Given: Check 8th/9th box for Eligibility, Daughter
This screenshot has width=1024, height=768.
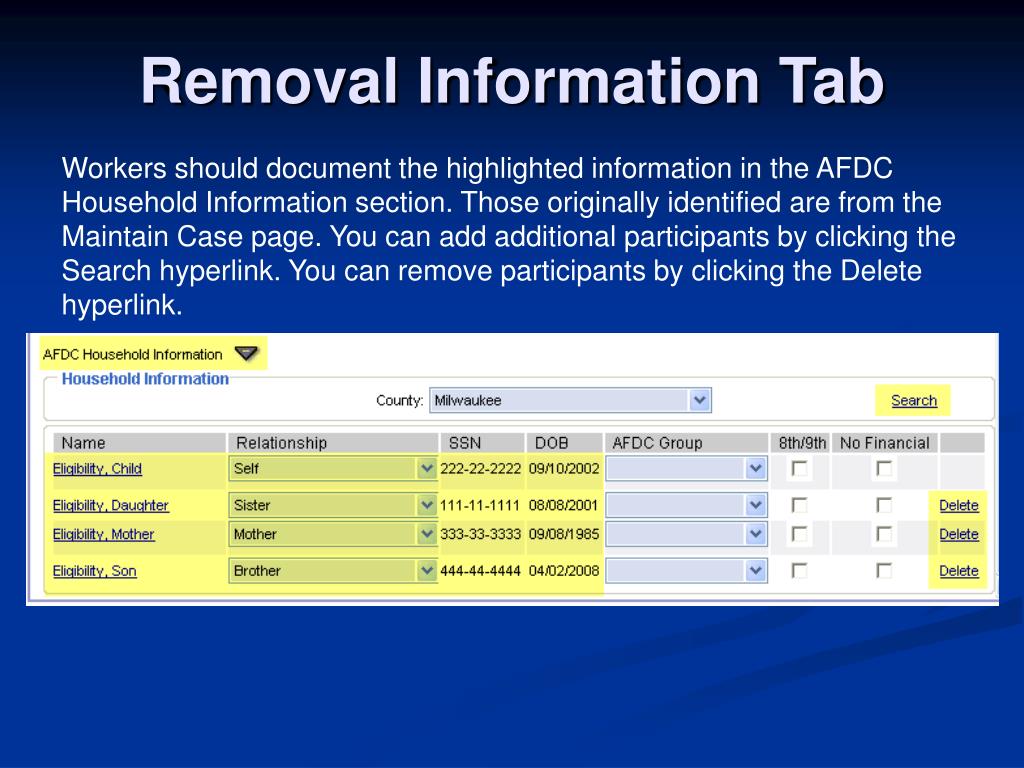Looking at the screenshot, I should [799, 505].
